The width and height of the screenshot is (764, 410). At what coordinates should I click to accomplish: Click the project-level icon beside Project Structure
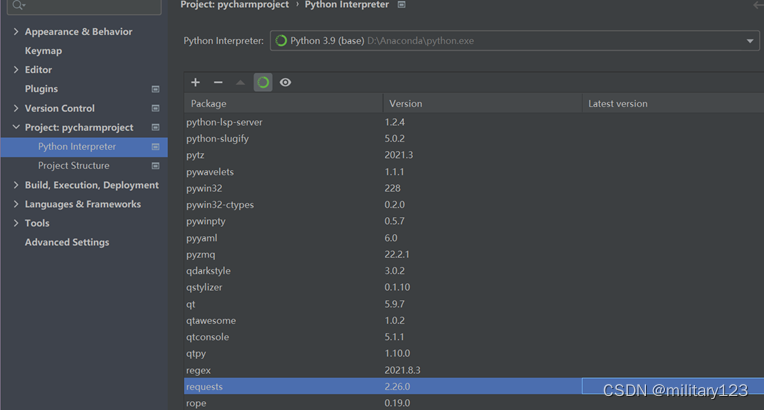pyautogui.click(x=155, y=166)
